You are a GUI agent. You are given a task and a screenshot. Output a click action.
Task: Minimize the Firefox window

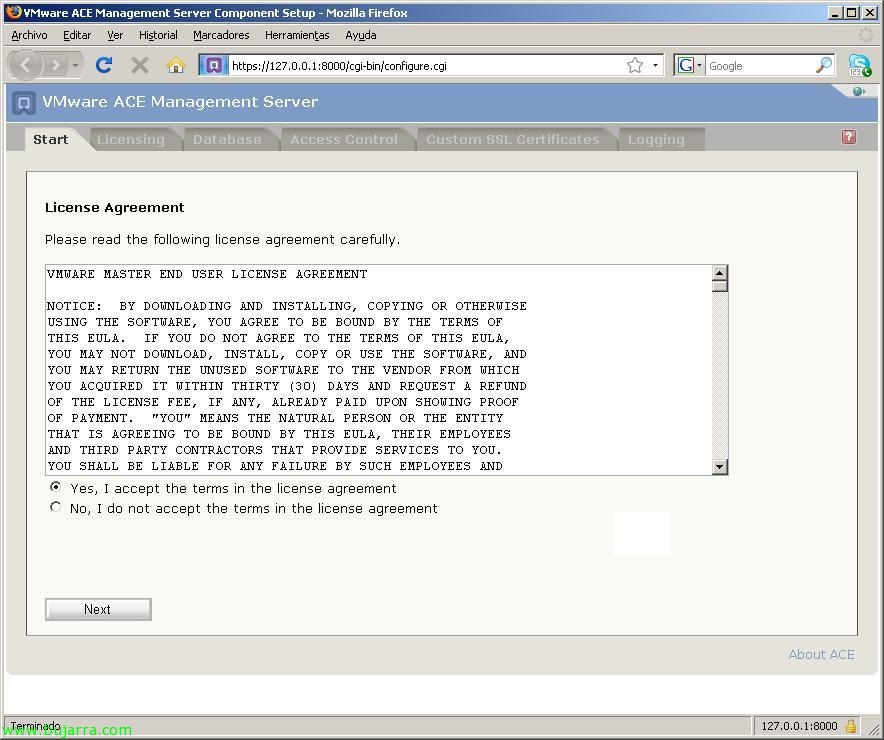[836, 12]
